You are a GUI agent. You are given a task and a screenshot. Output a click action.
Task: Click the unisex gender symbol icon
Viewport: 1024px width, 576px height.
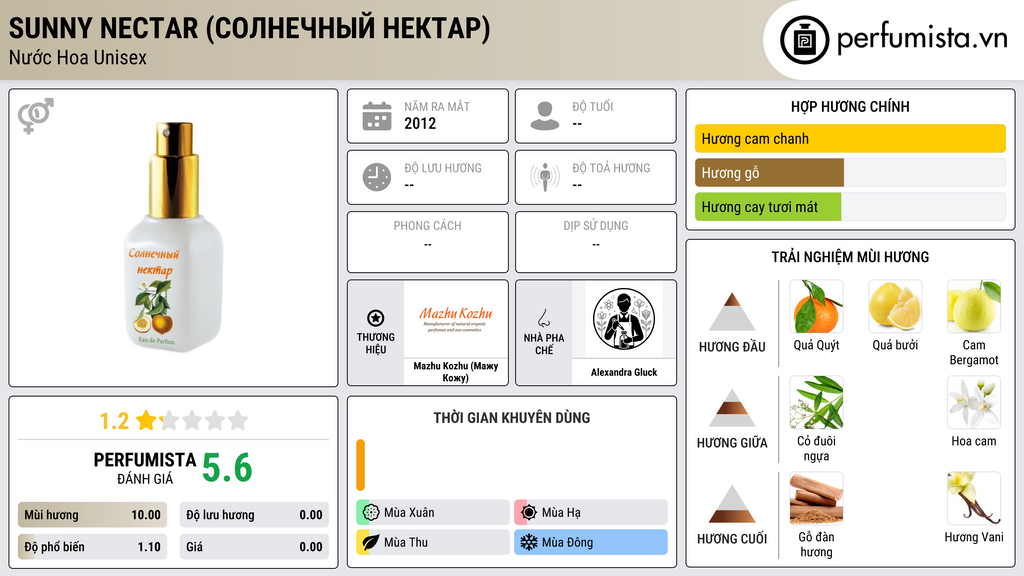[36, 116]
